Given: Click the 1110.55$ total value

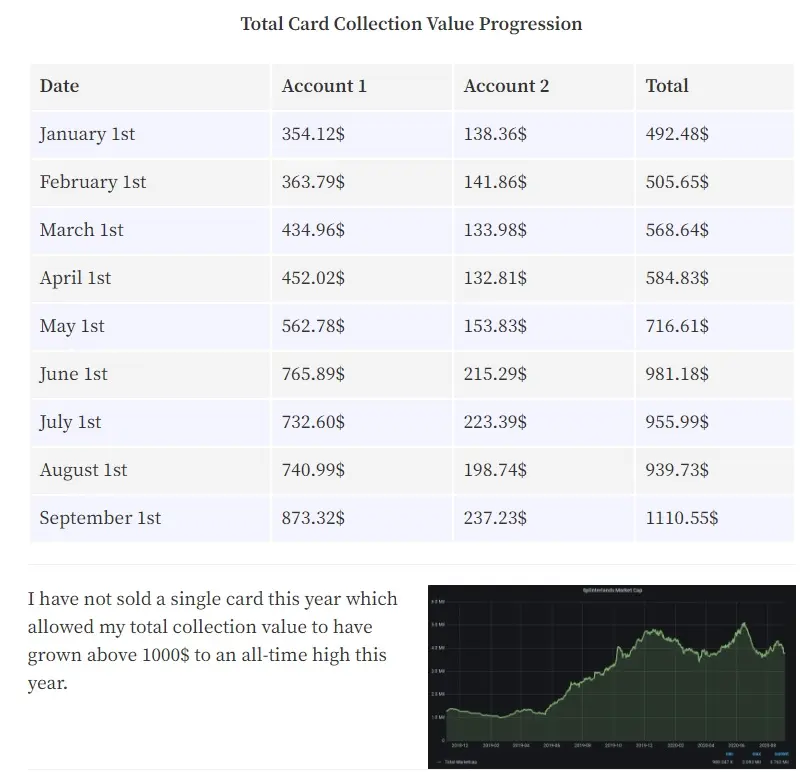Looking at the screenshot, I should (x=681, y=518).
